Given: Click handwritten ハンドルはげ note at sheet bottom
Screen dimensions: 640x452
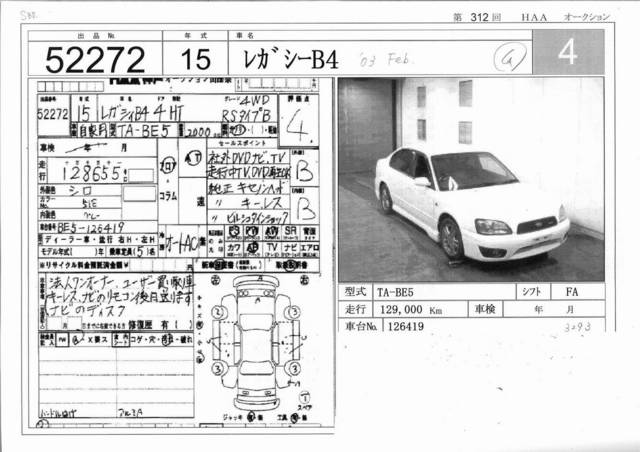Looking at the screenshot, I should pos(58,413).
